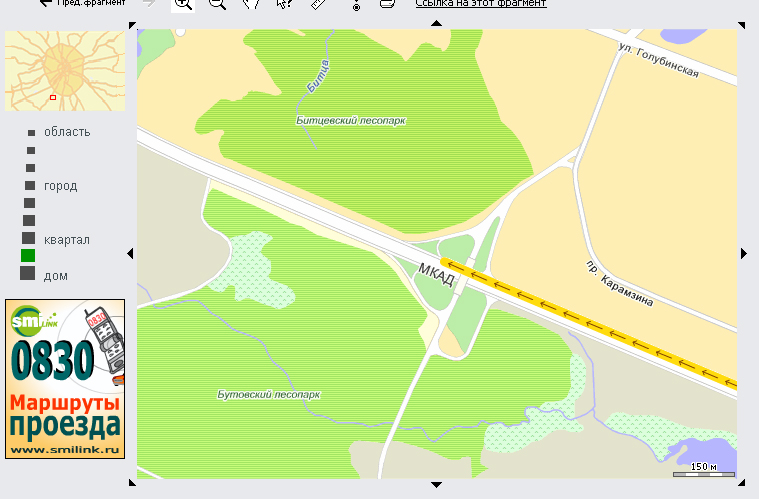The width and height of the screenshot is (759, 499).
Task: Click the print map icon
Action: point(387,4)
